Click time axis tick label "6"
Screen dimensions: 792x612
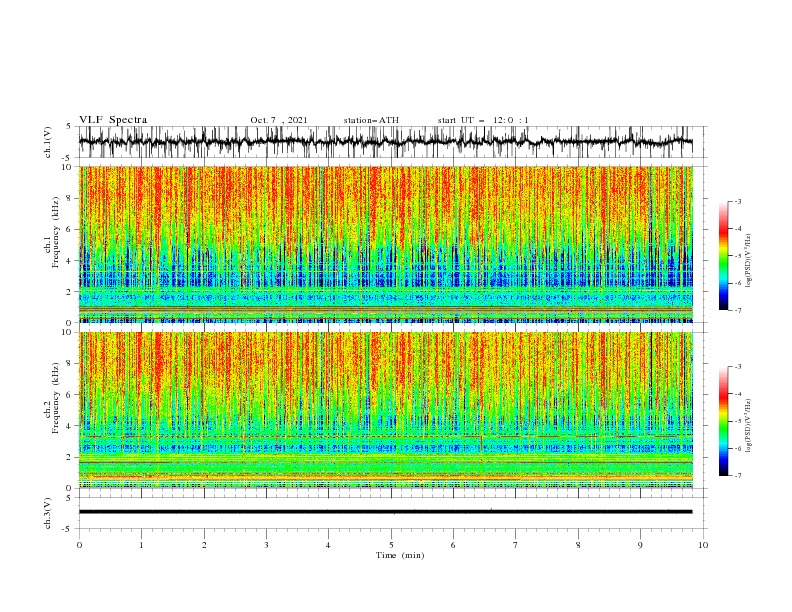[453, 545]
